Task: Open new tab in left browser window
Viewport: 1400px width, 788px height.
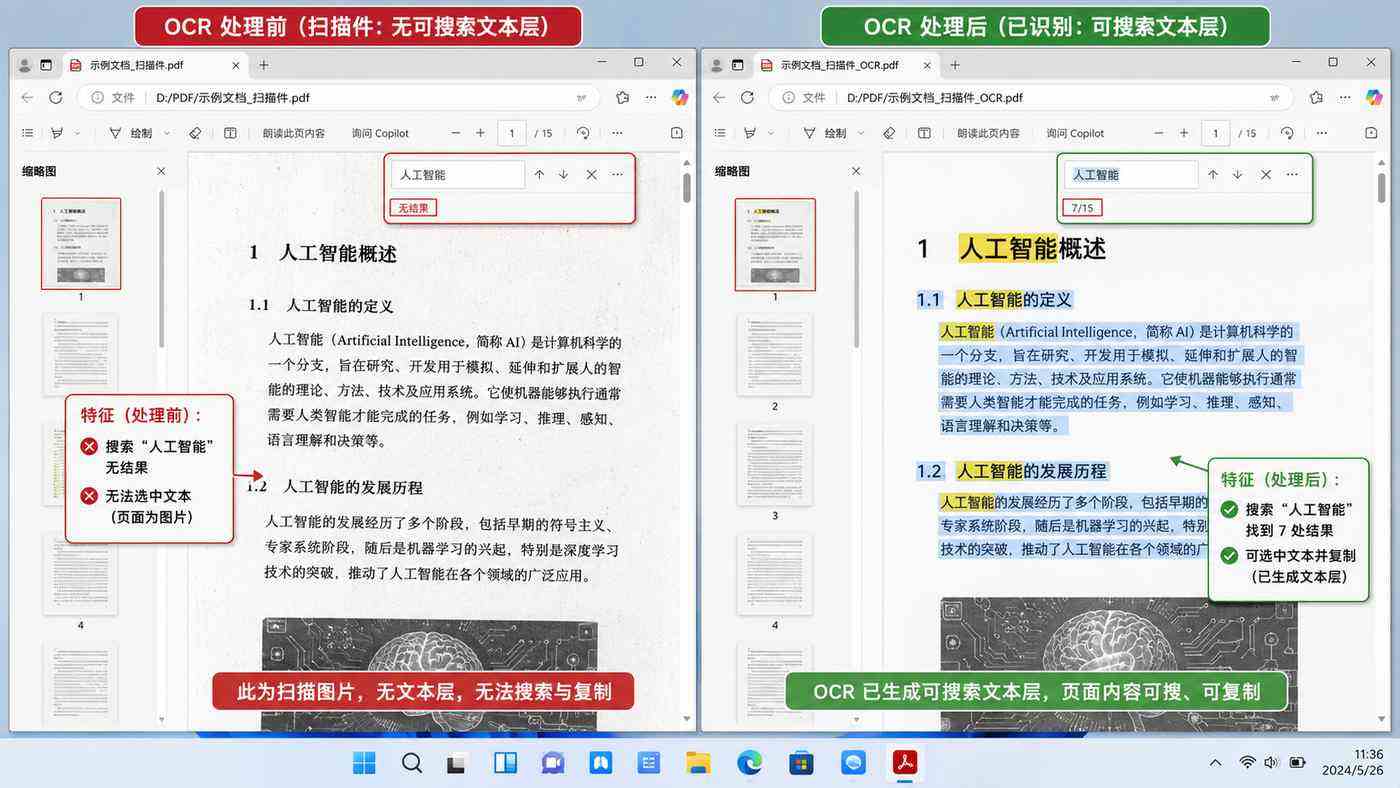Action: 264,65
